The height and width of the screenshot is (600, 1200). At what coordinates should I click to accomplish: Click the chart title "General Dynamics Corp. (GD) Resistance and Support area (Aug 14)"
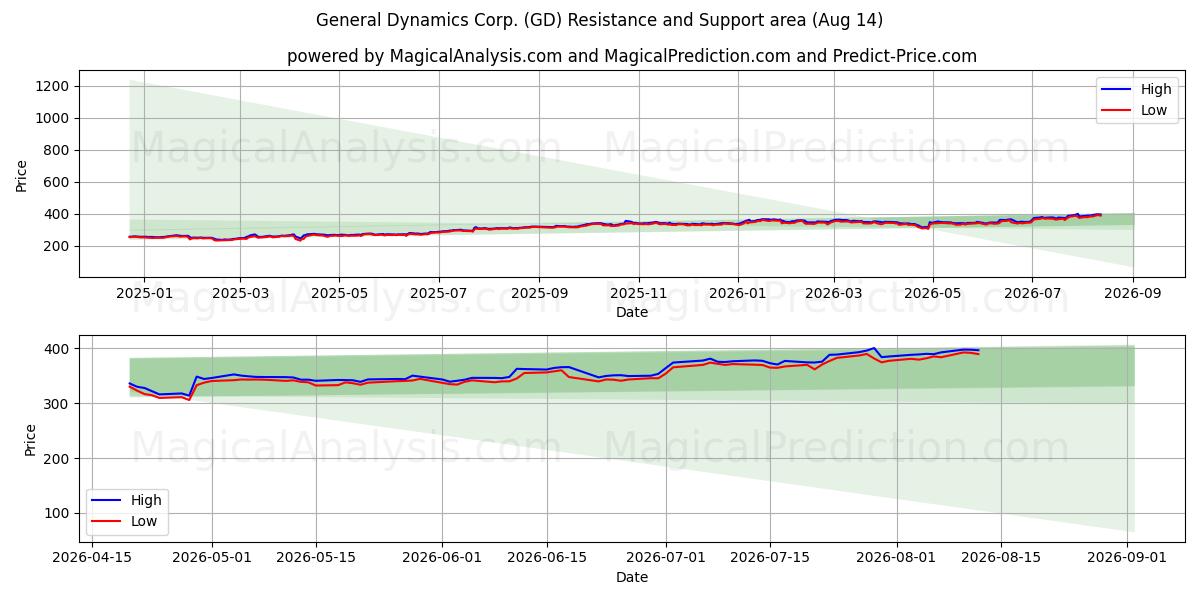(599, 20)
